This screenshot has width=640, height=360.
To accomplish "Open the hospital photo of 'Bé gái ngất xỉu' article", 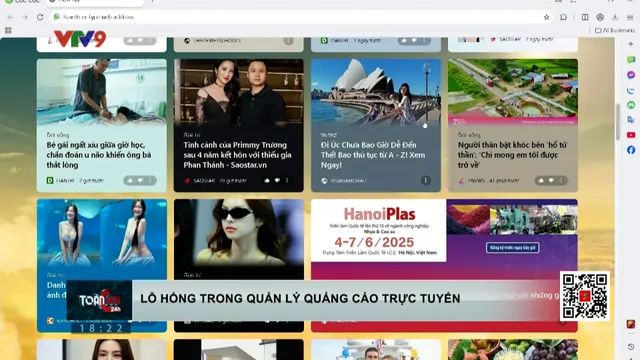I will point(102,91).
